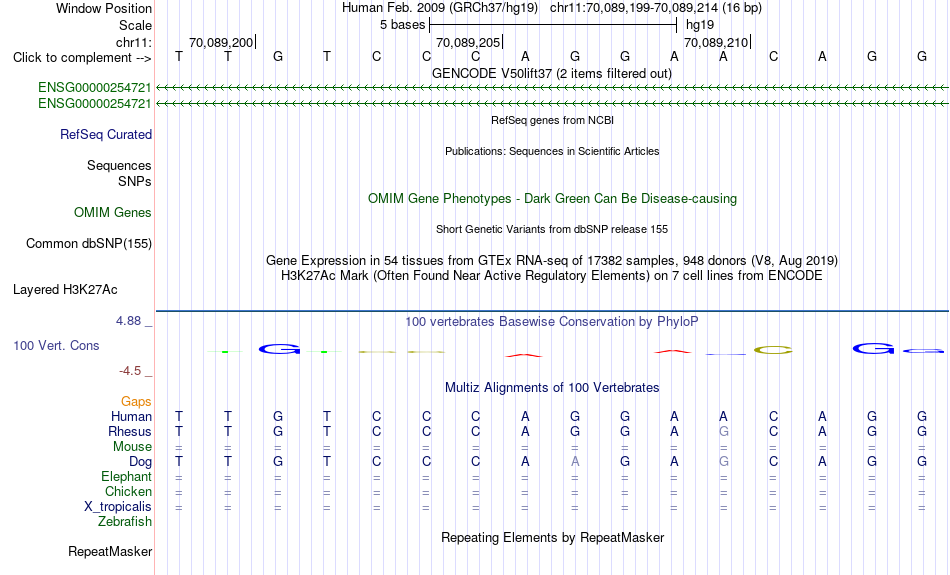Click the 'Click to complement -->' label
Viewport: 950px width, 575px height.
point(82,58)
